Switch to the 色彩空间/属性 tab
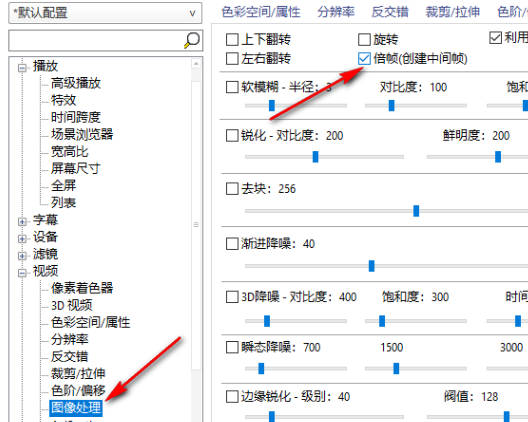 point(261,12)
